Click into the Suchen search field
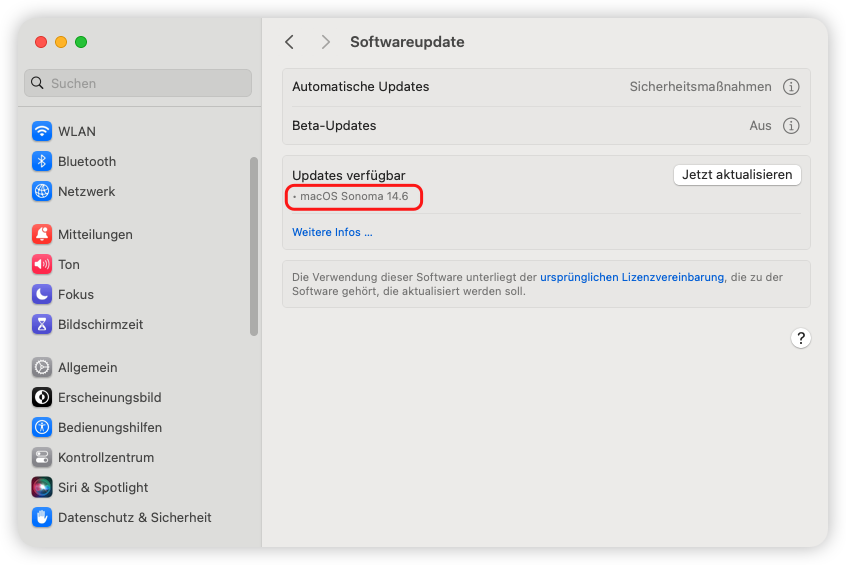 tap(138, 83)
